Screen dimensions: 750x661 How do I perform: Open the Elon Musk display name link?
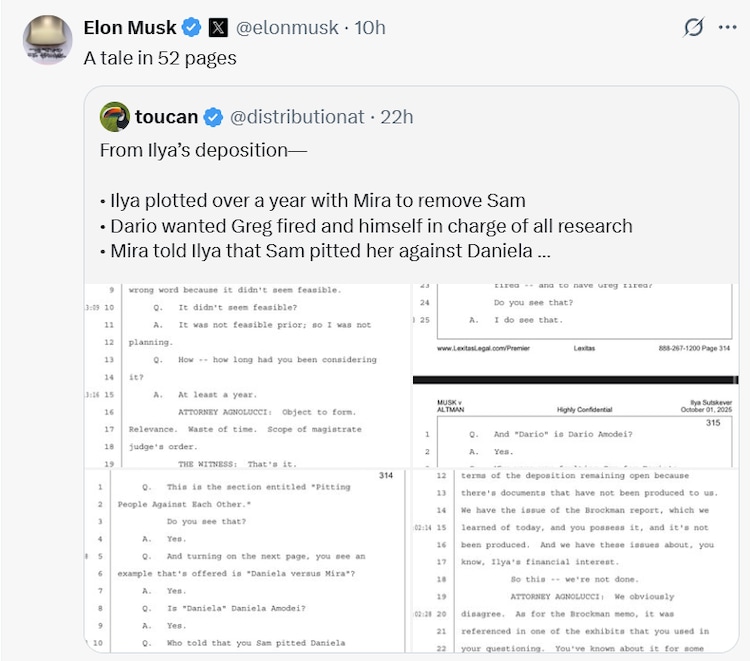[130, 28]
